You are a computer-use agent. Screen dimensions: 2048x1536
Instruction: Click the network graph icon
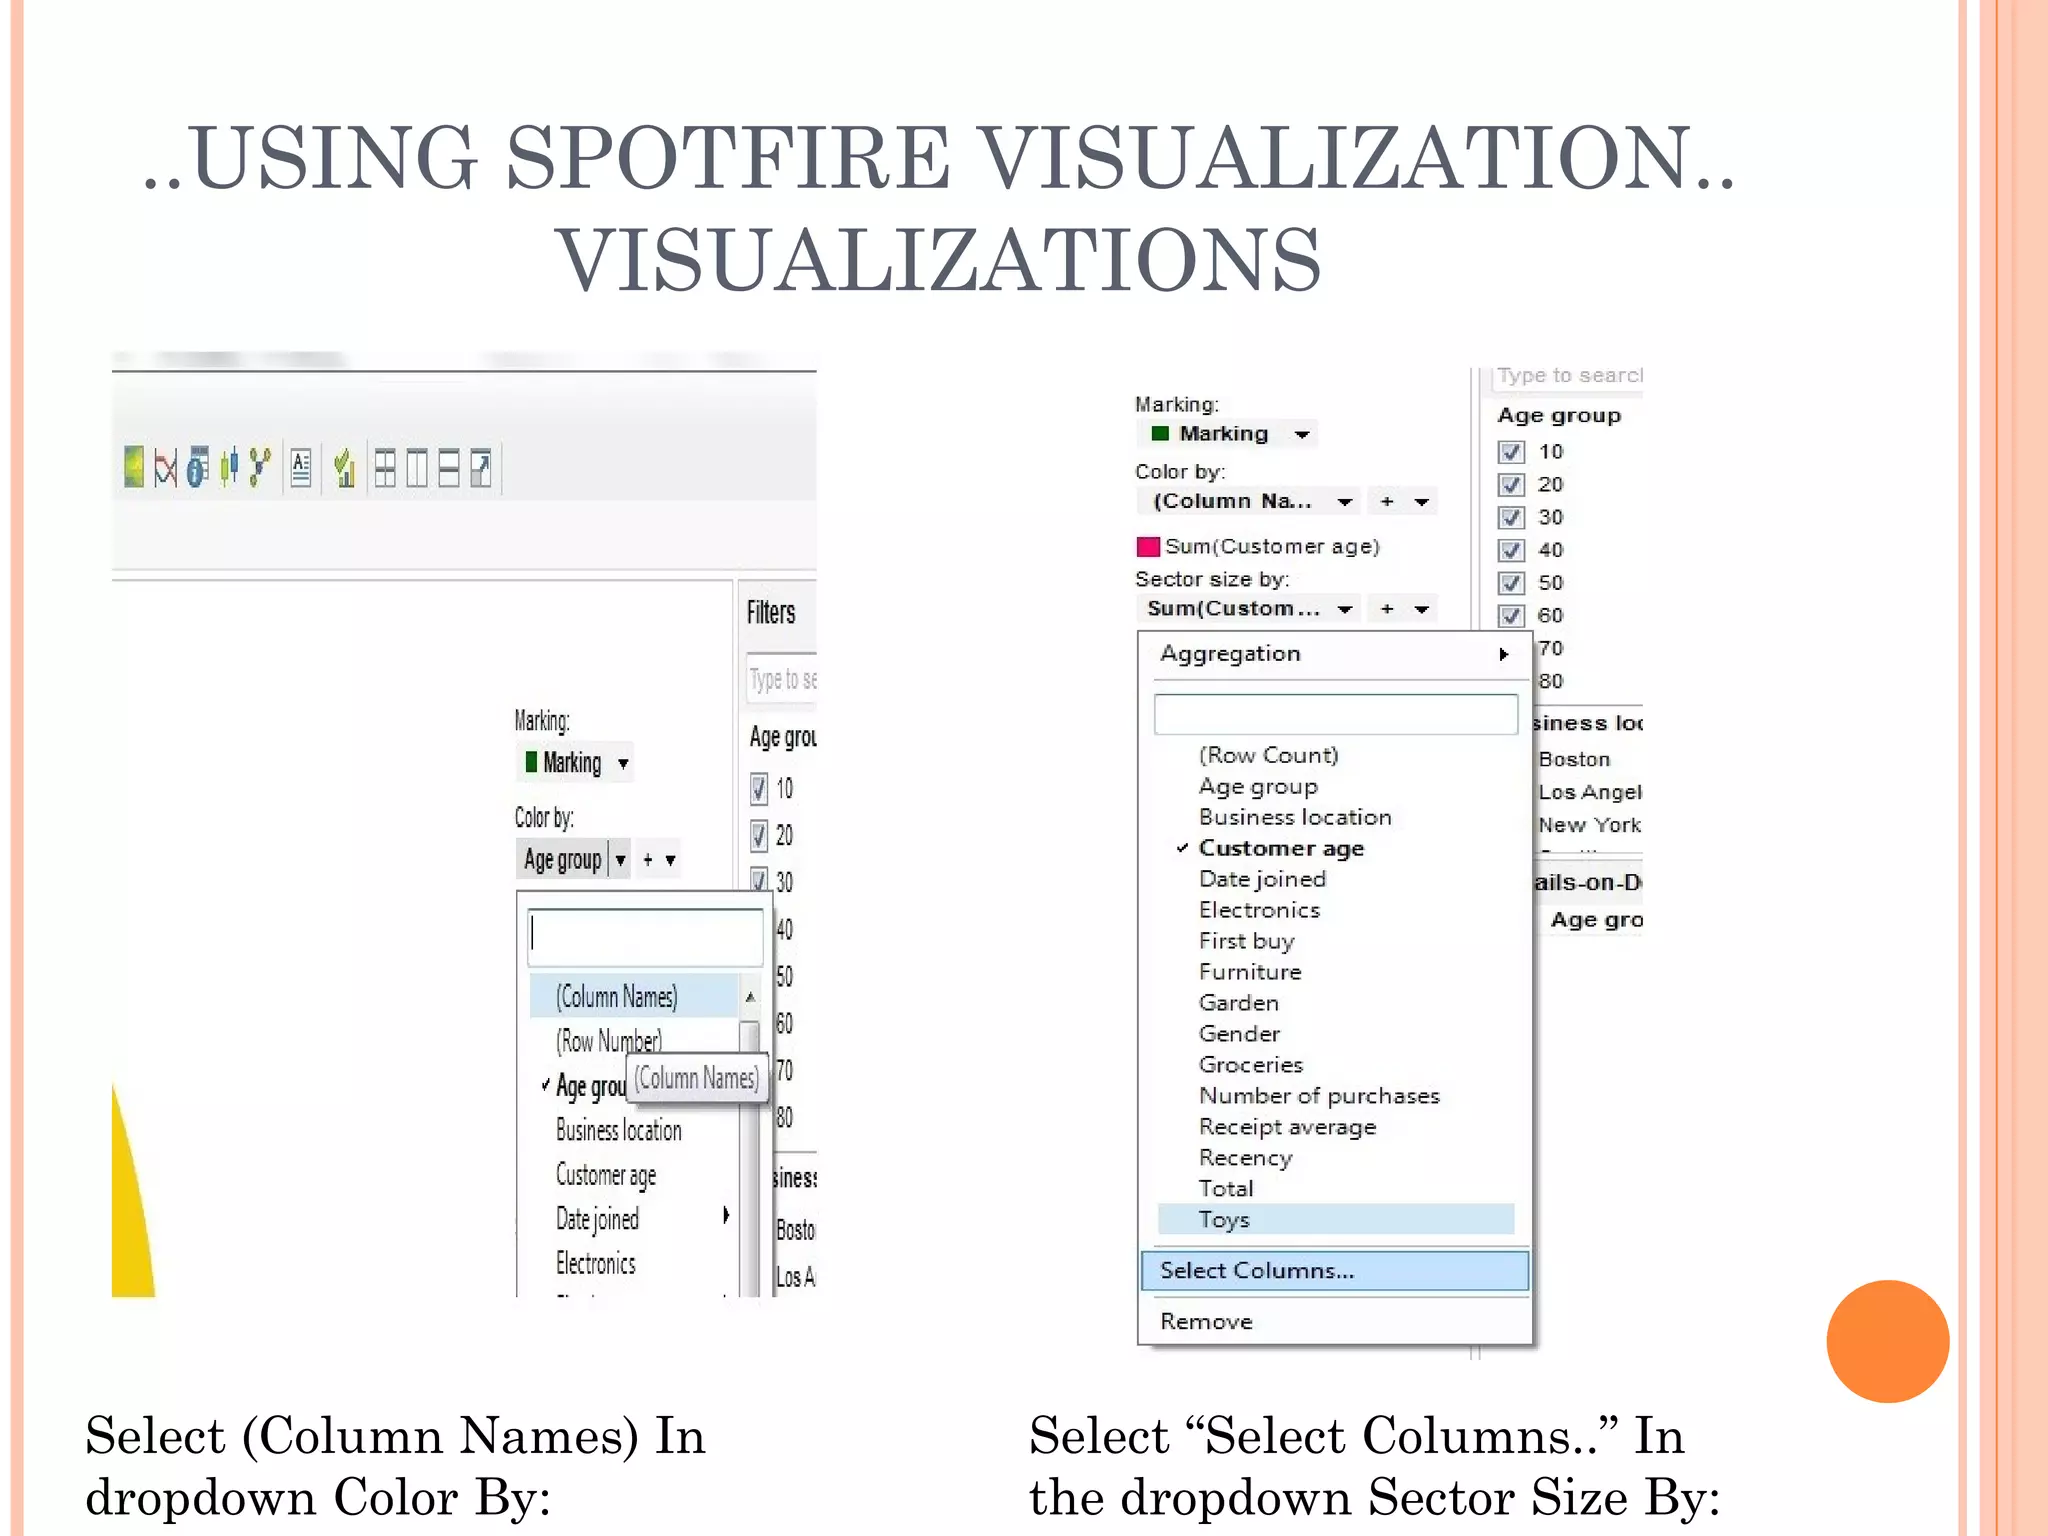pyautogui.click(x=260, y=467)
